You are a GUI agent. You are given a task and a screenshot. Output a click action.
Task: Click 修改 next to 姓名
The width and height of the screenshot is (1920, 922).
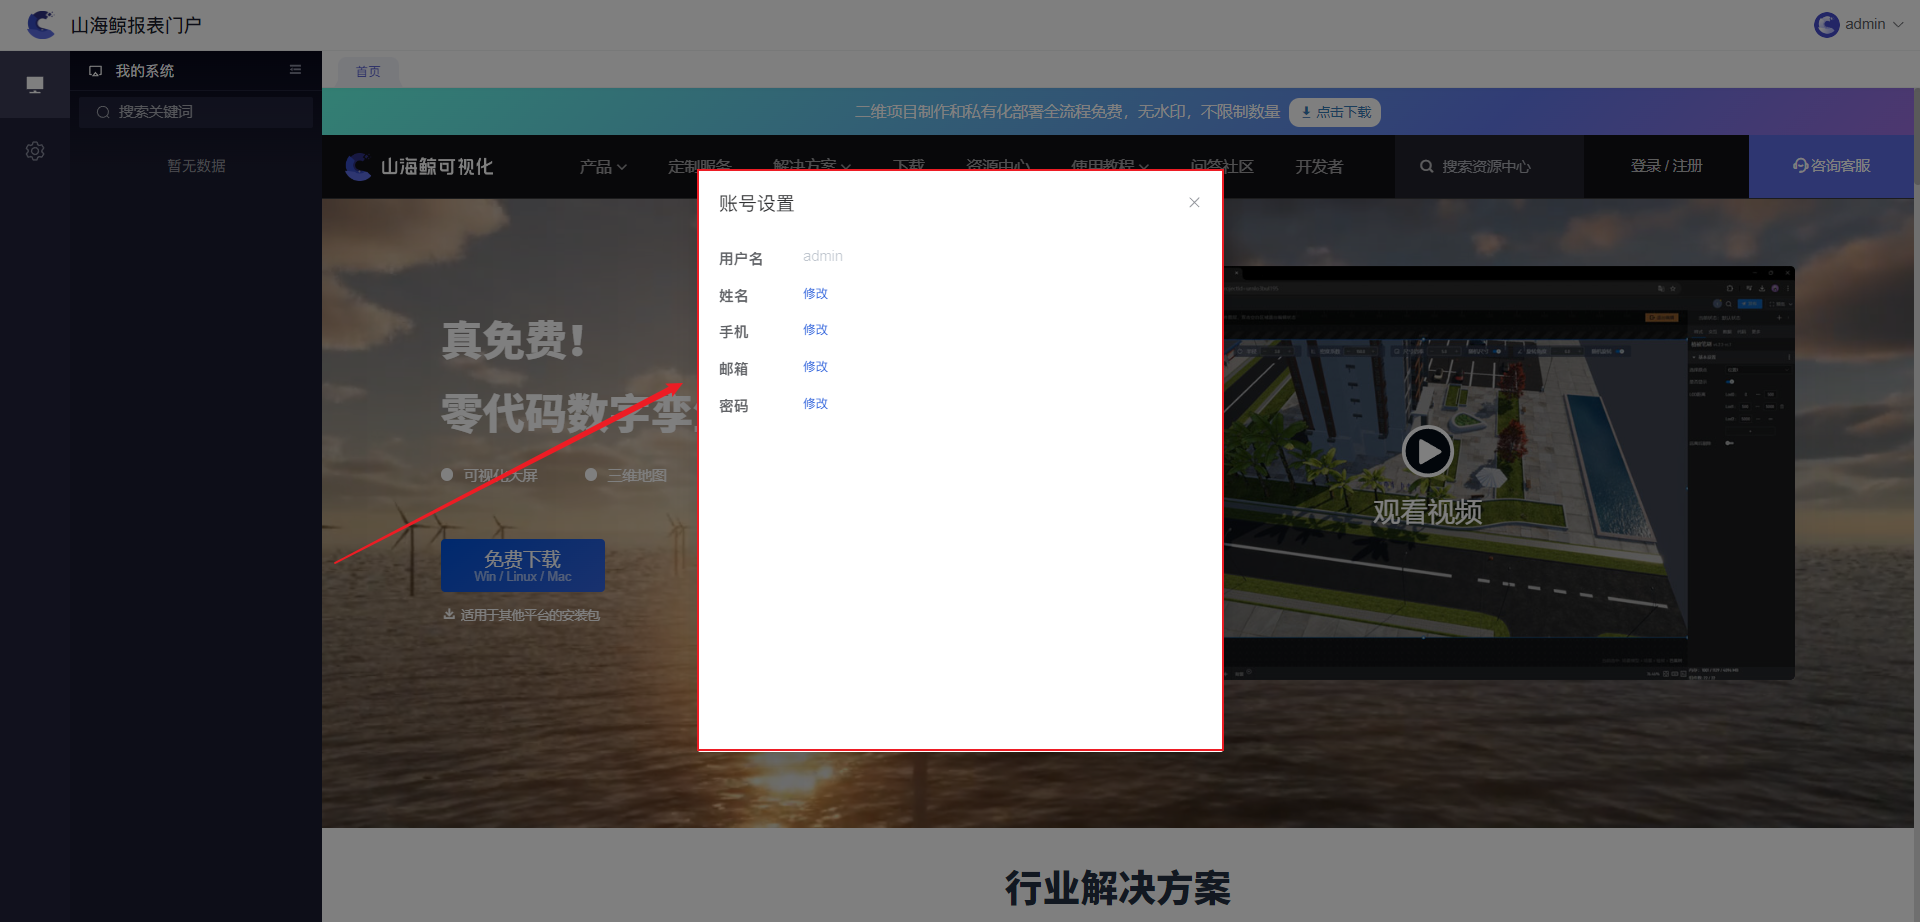[815, 294]
